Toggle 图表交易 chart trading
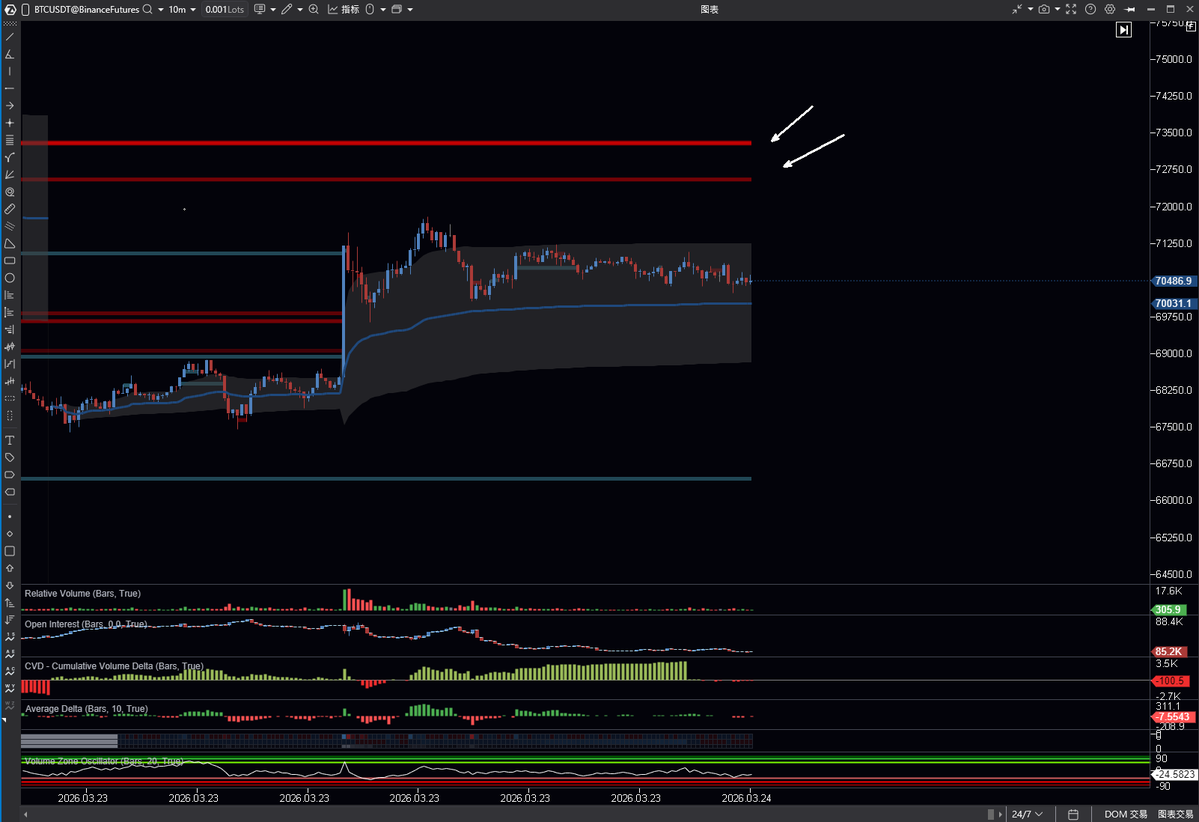The height and width of the screenshot is (822, 1199). (1175, 814)
